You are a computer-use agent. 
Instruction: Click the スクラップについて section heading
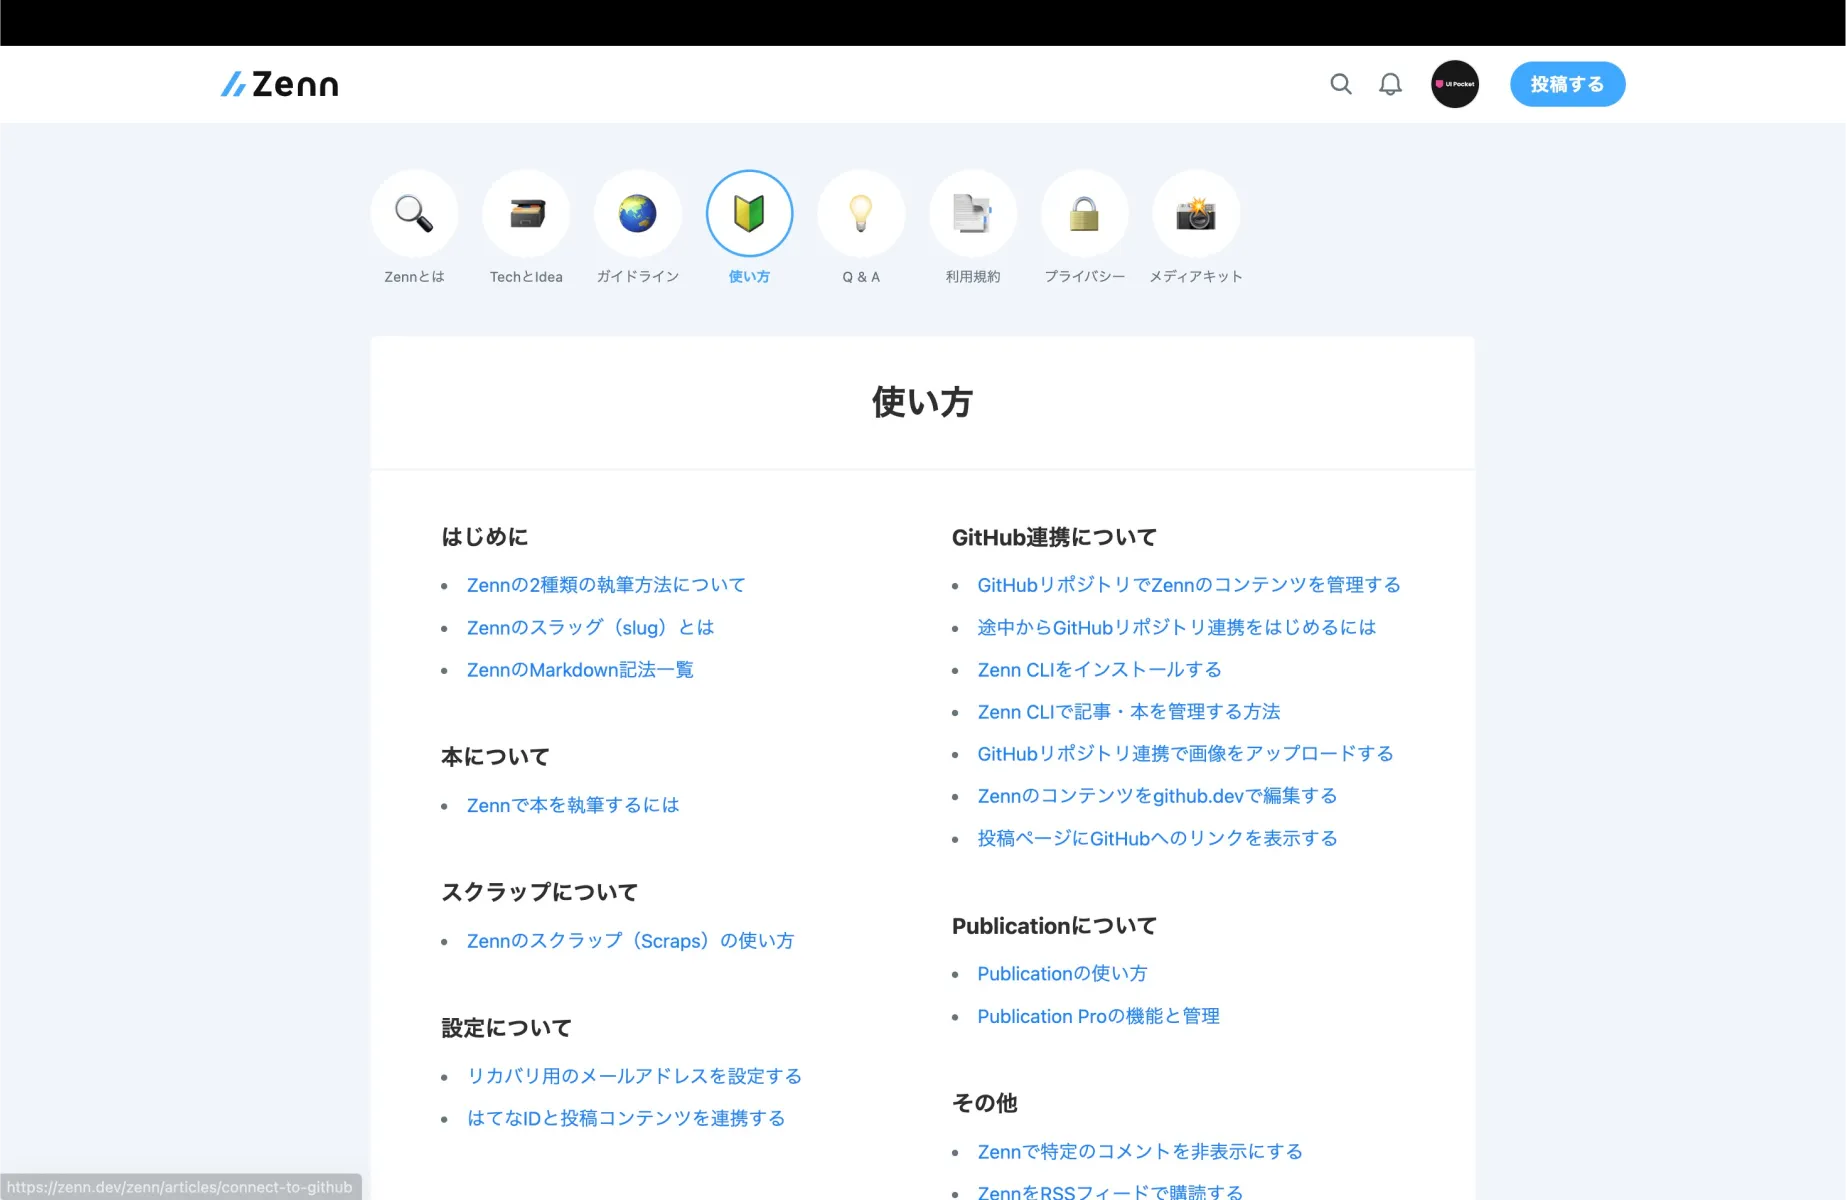click(x=540, y=892)
